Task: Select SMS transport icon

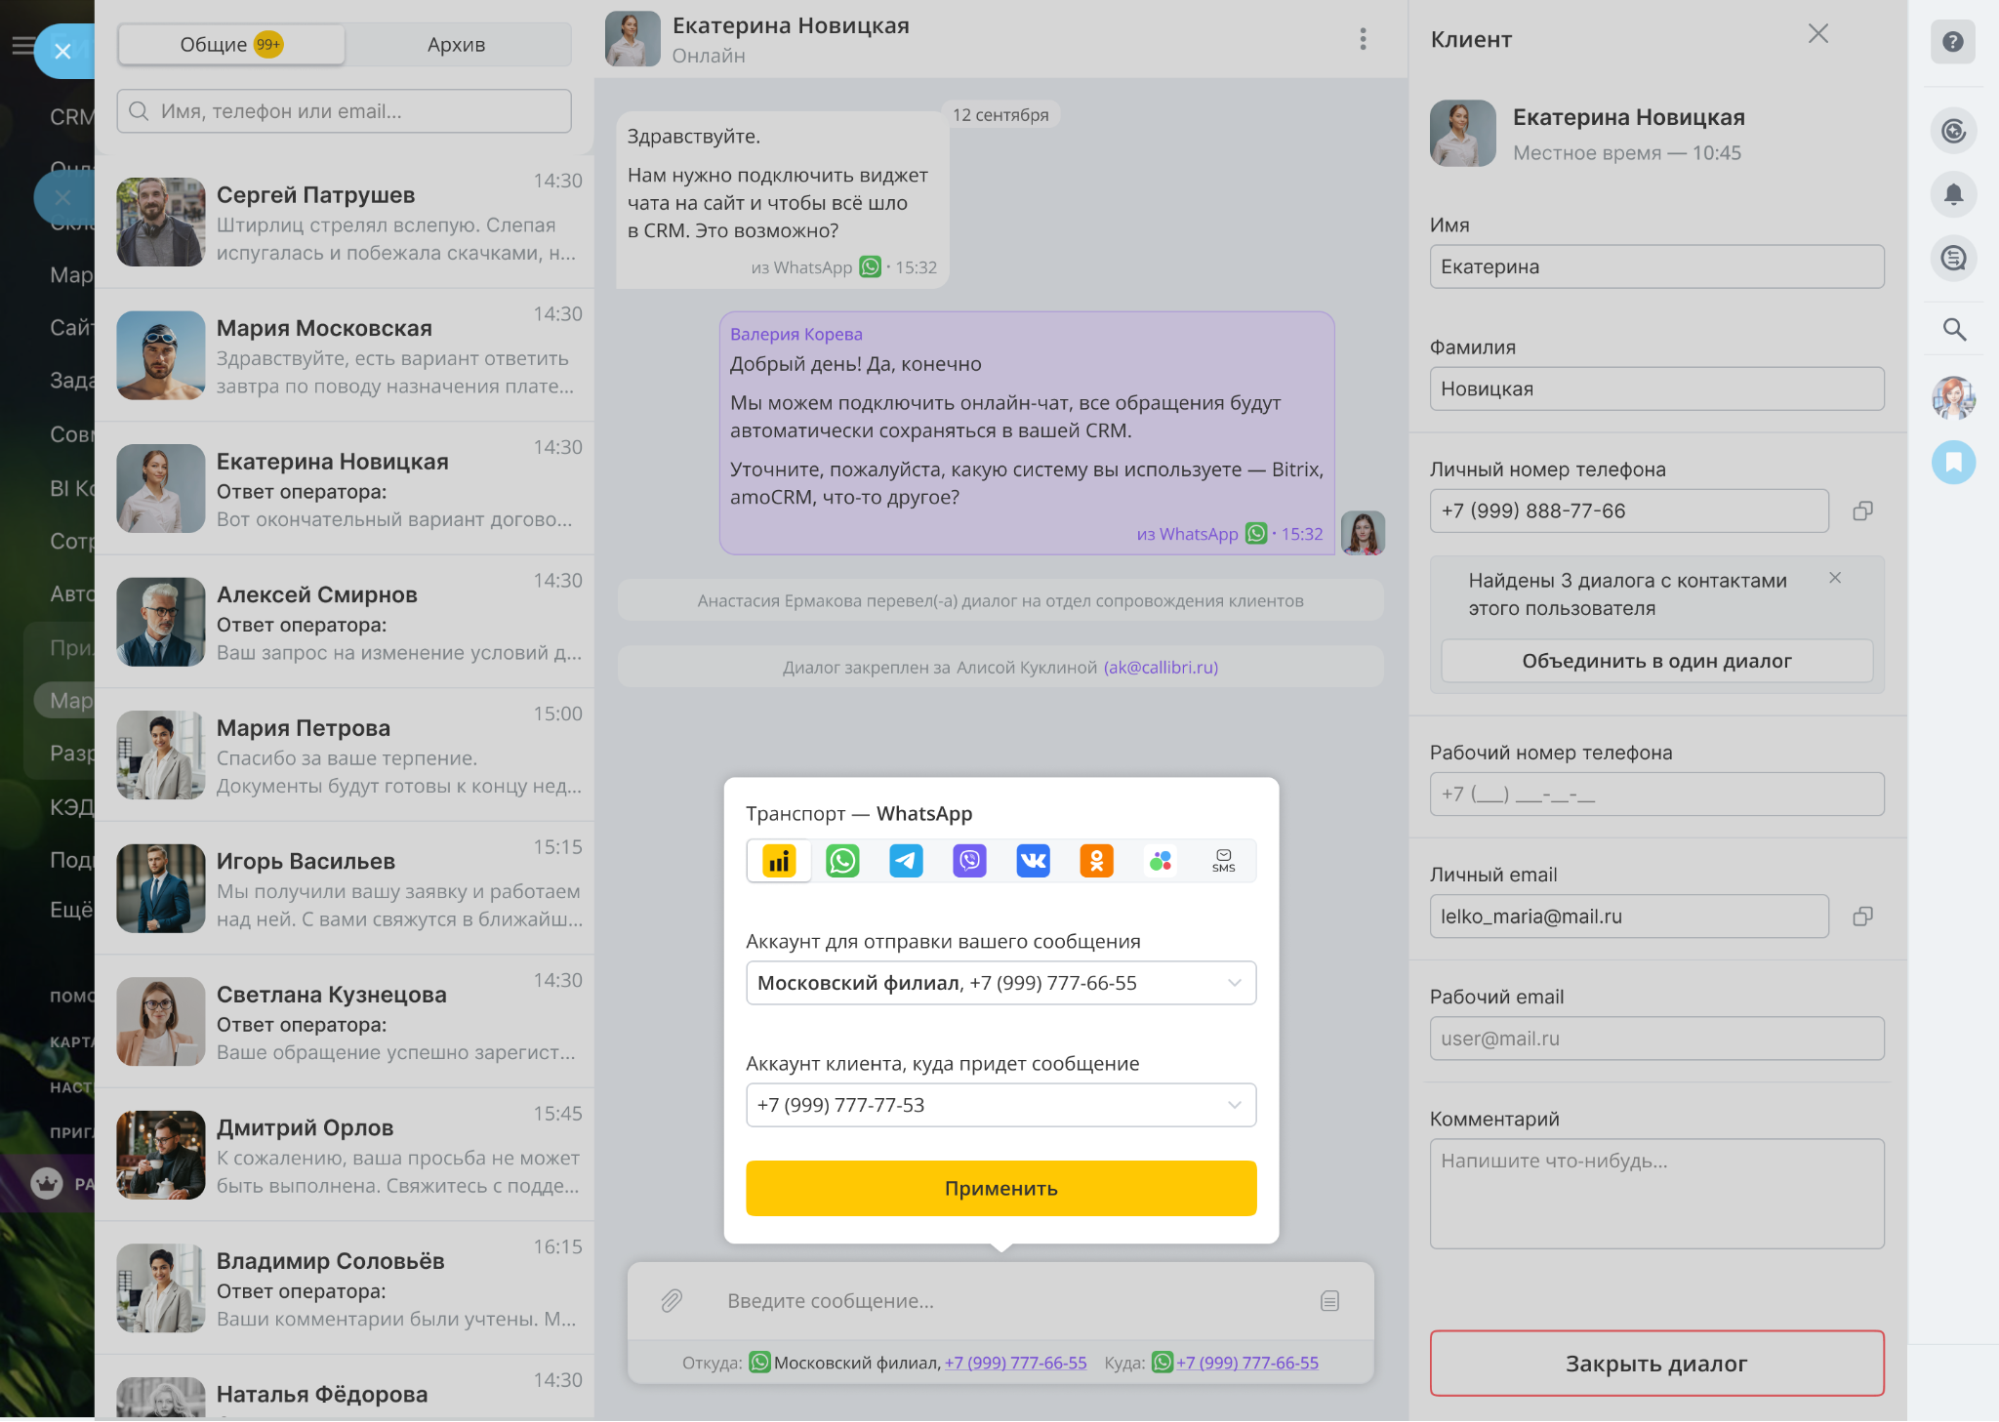Action: point(1223,861)
